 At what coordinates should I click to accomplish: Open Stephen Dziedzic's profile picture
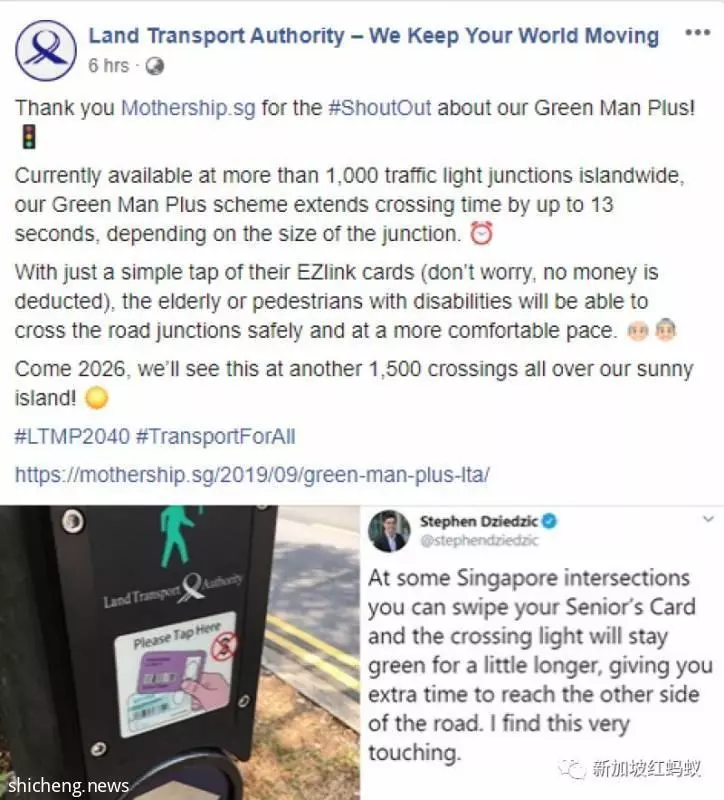(x=389, y=531)
